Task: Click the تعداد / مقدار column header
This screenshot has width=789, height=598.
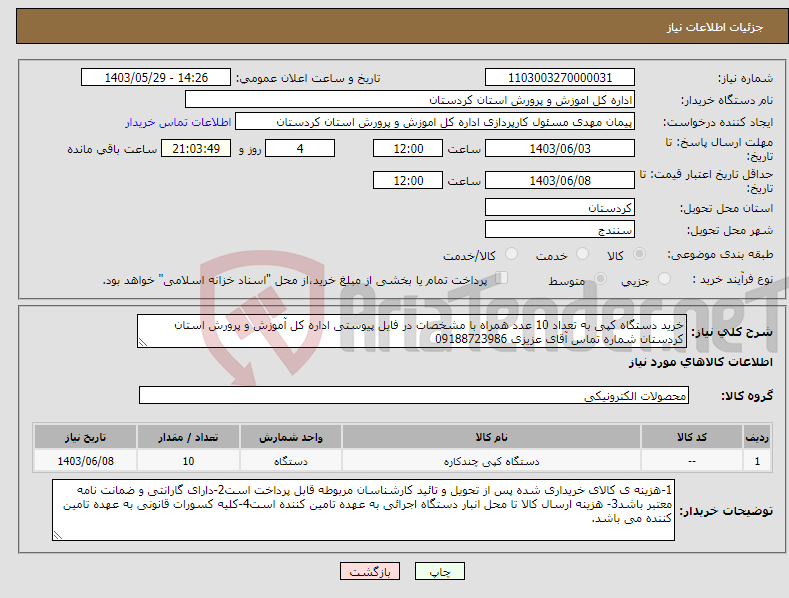Action: coord(188,437)
